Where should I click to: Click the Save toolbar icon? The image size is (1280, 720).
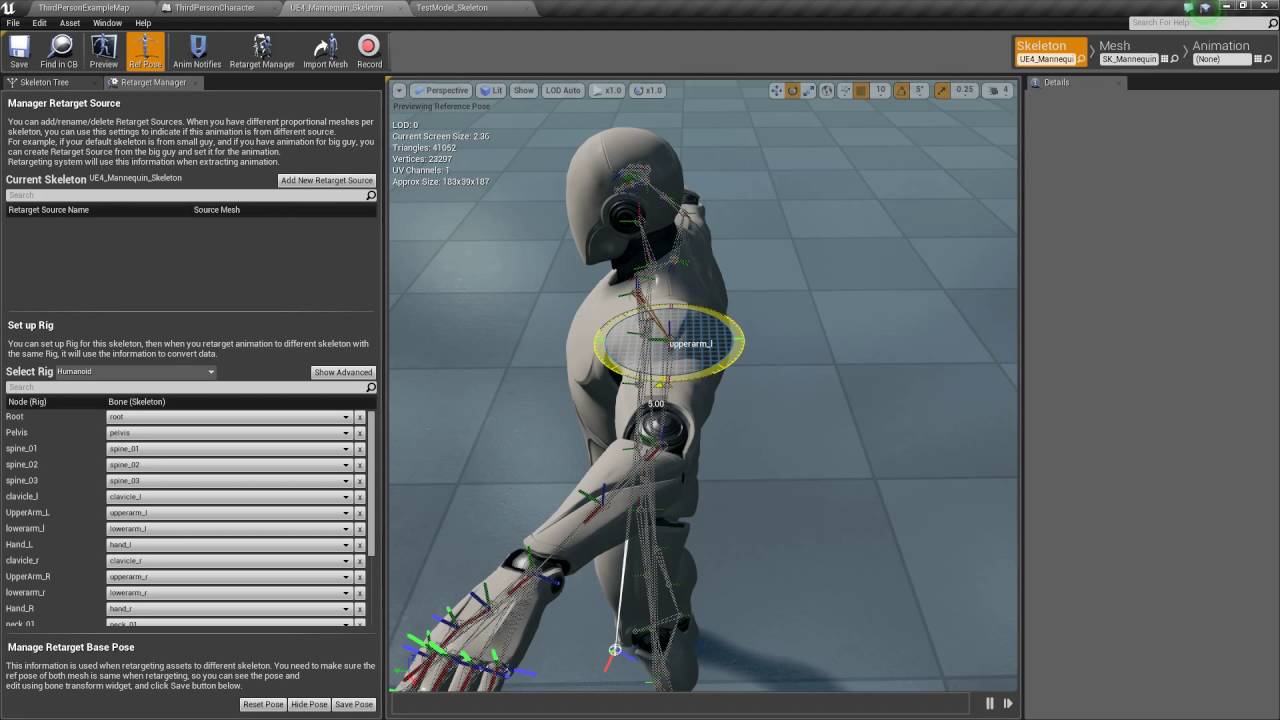(19, 51)
